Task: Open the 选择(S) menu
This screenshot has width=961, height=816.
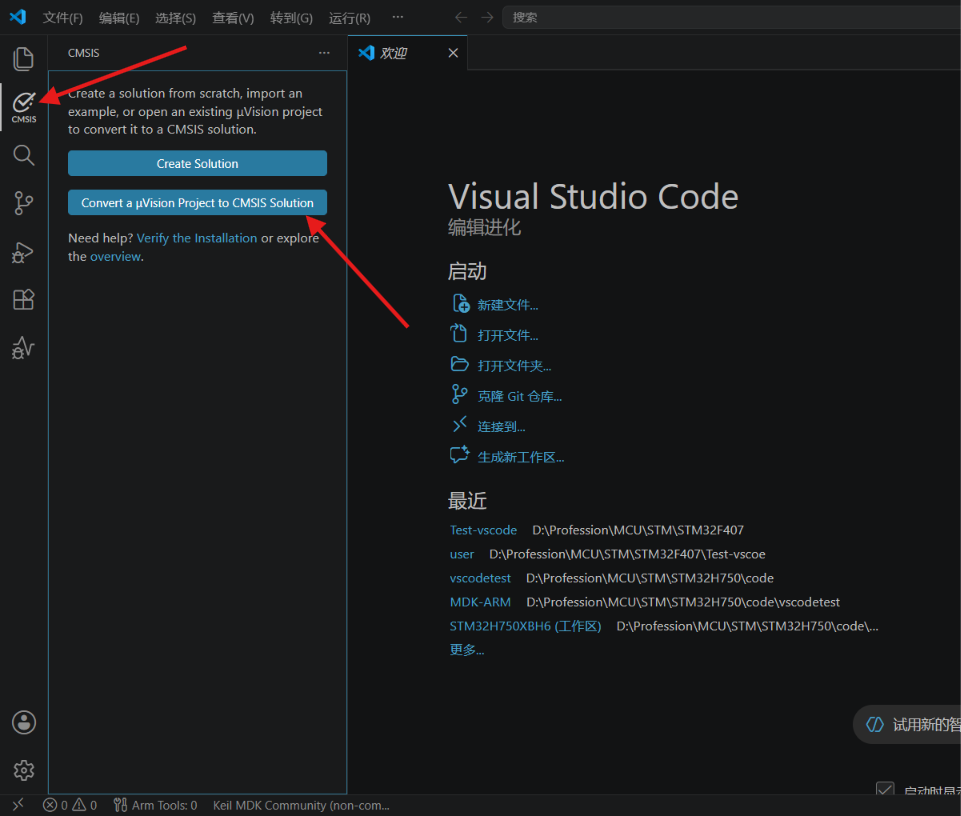Action: click(x=175, y=18)
